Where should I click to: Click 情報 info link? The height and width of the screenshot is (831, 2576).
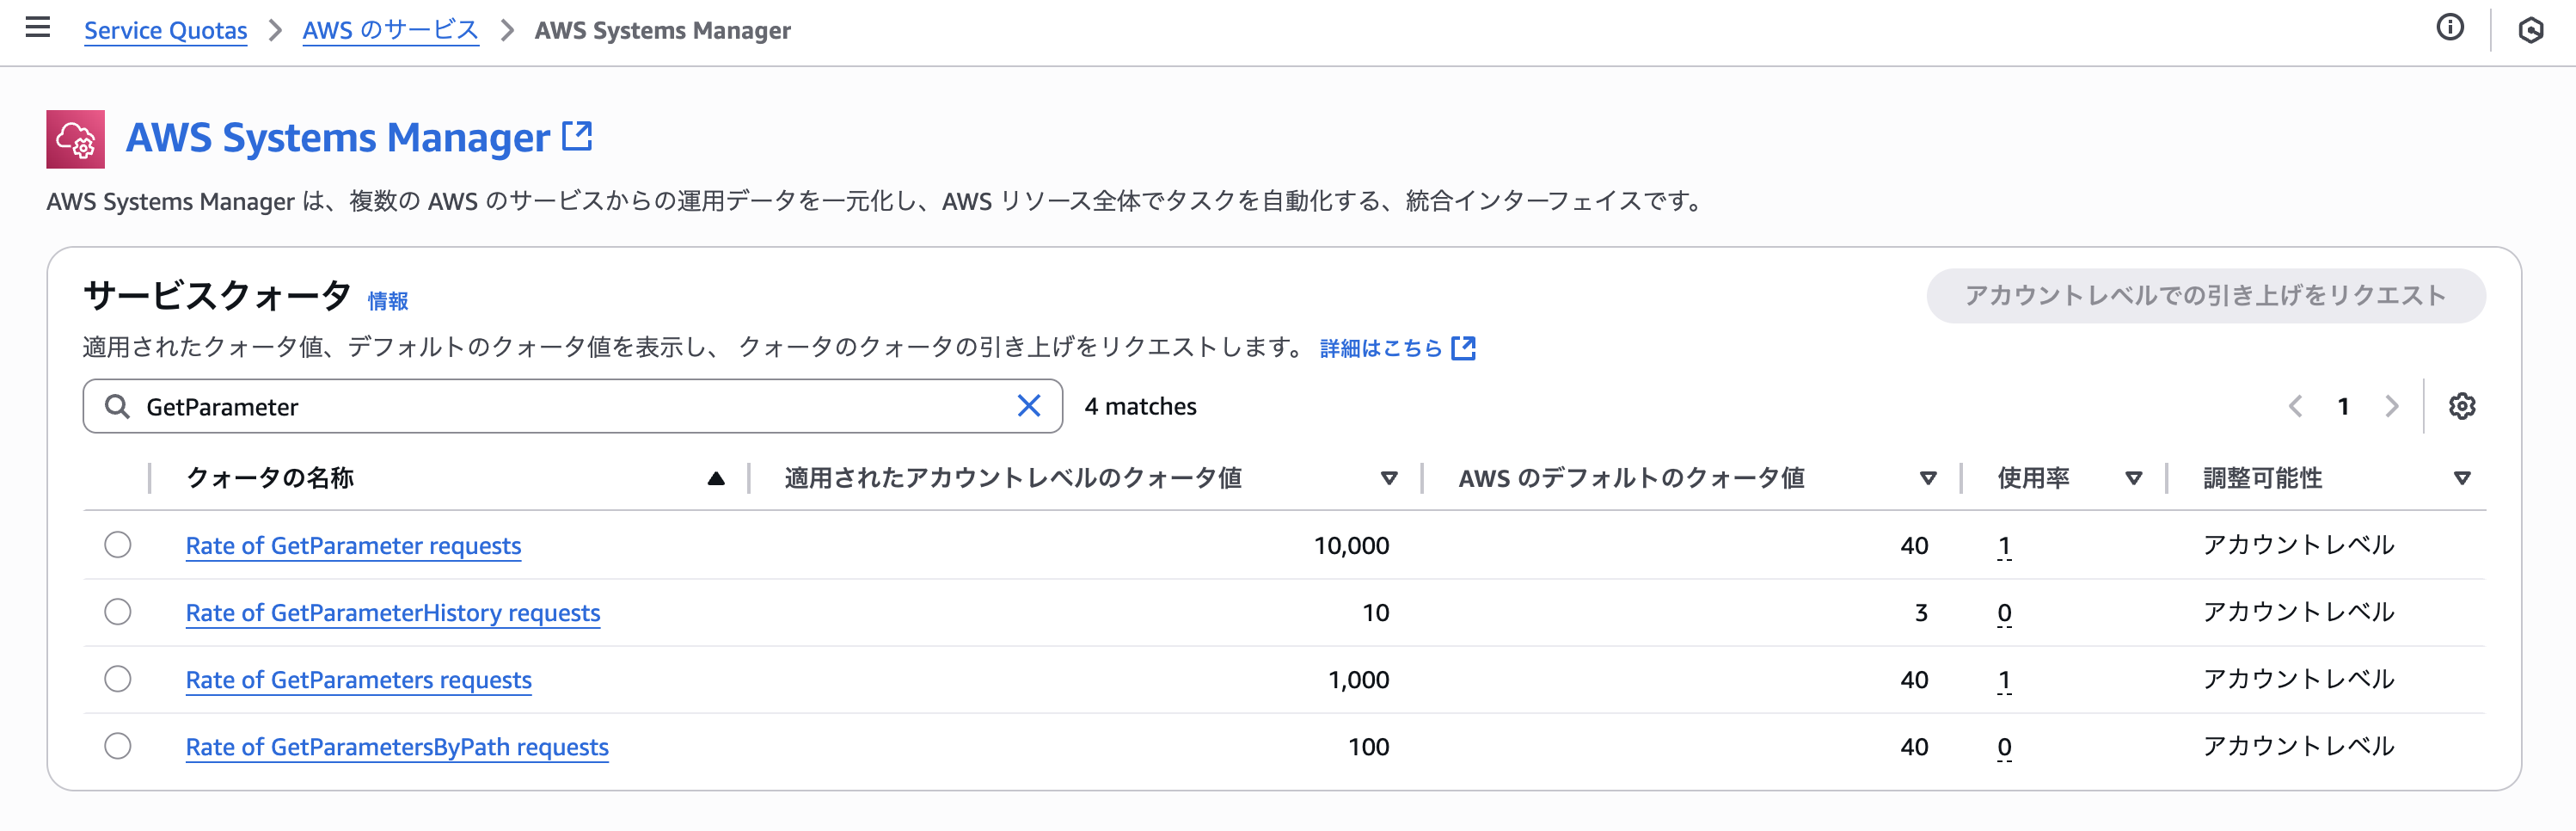coord(388,301)
